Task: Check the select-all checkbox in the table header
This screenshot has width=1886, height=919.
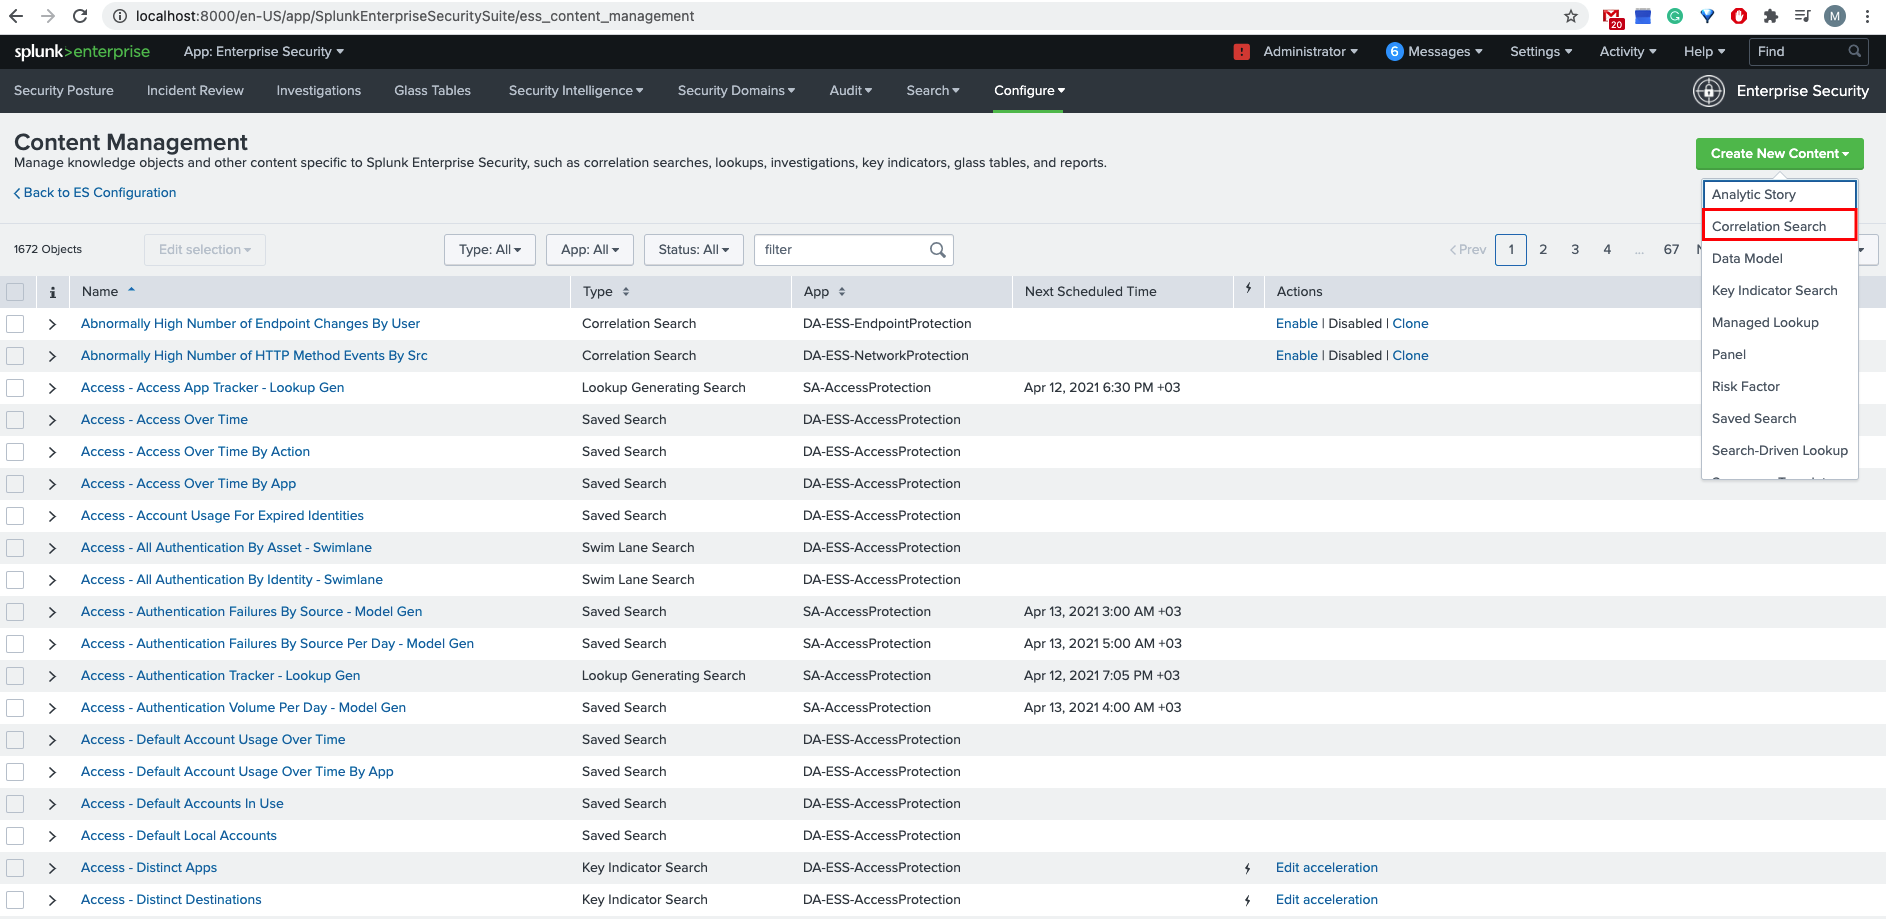Action: (x=15, y=291)
